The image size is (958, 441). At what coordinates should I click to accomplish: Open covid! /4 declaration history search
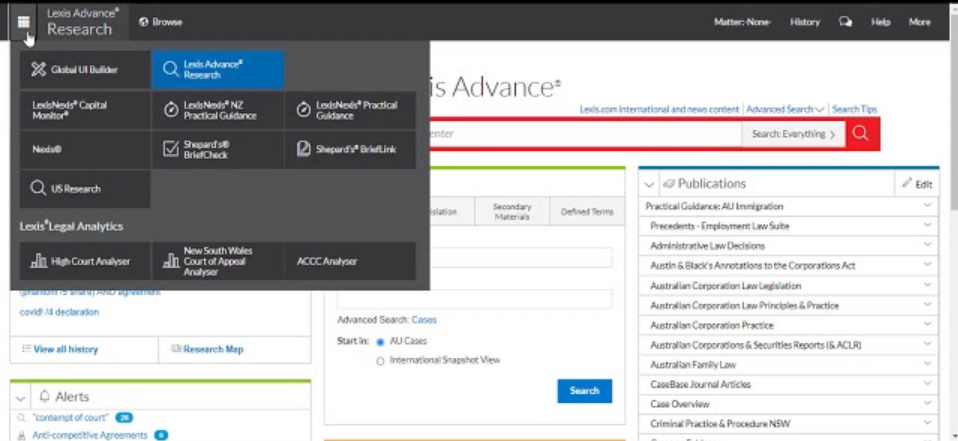tap(59, 312)
